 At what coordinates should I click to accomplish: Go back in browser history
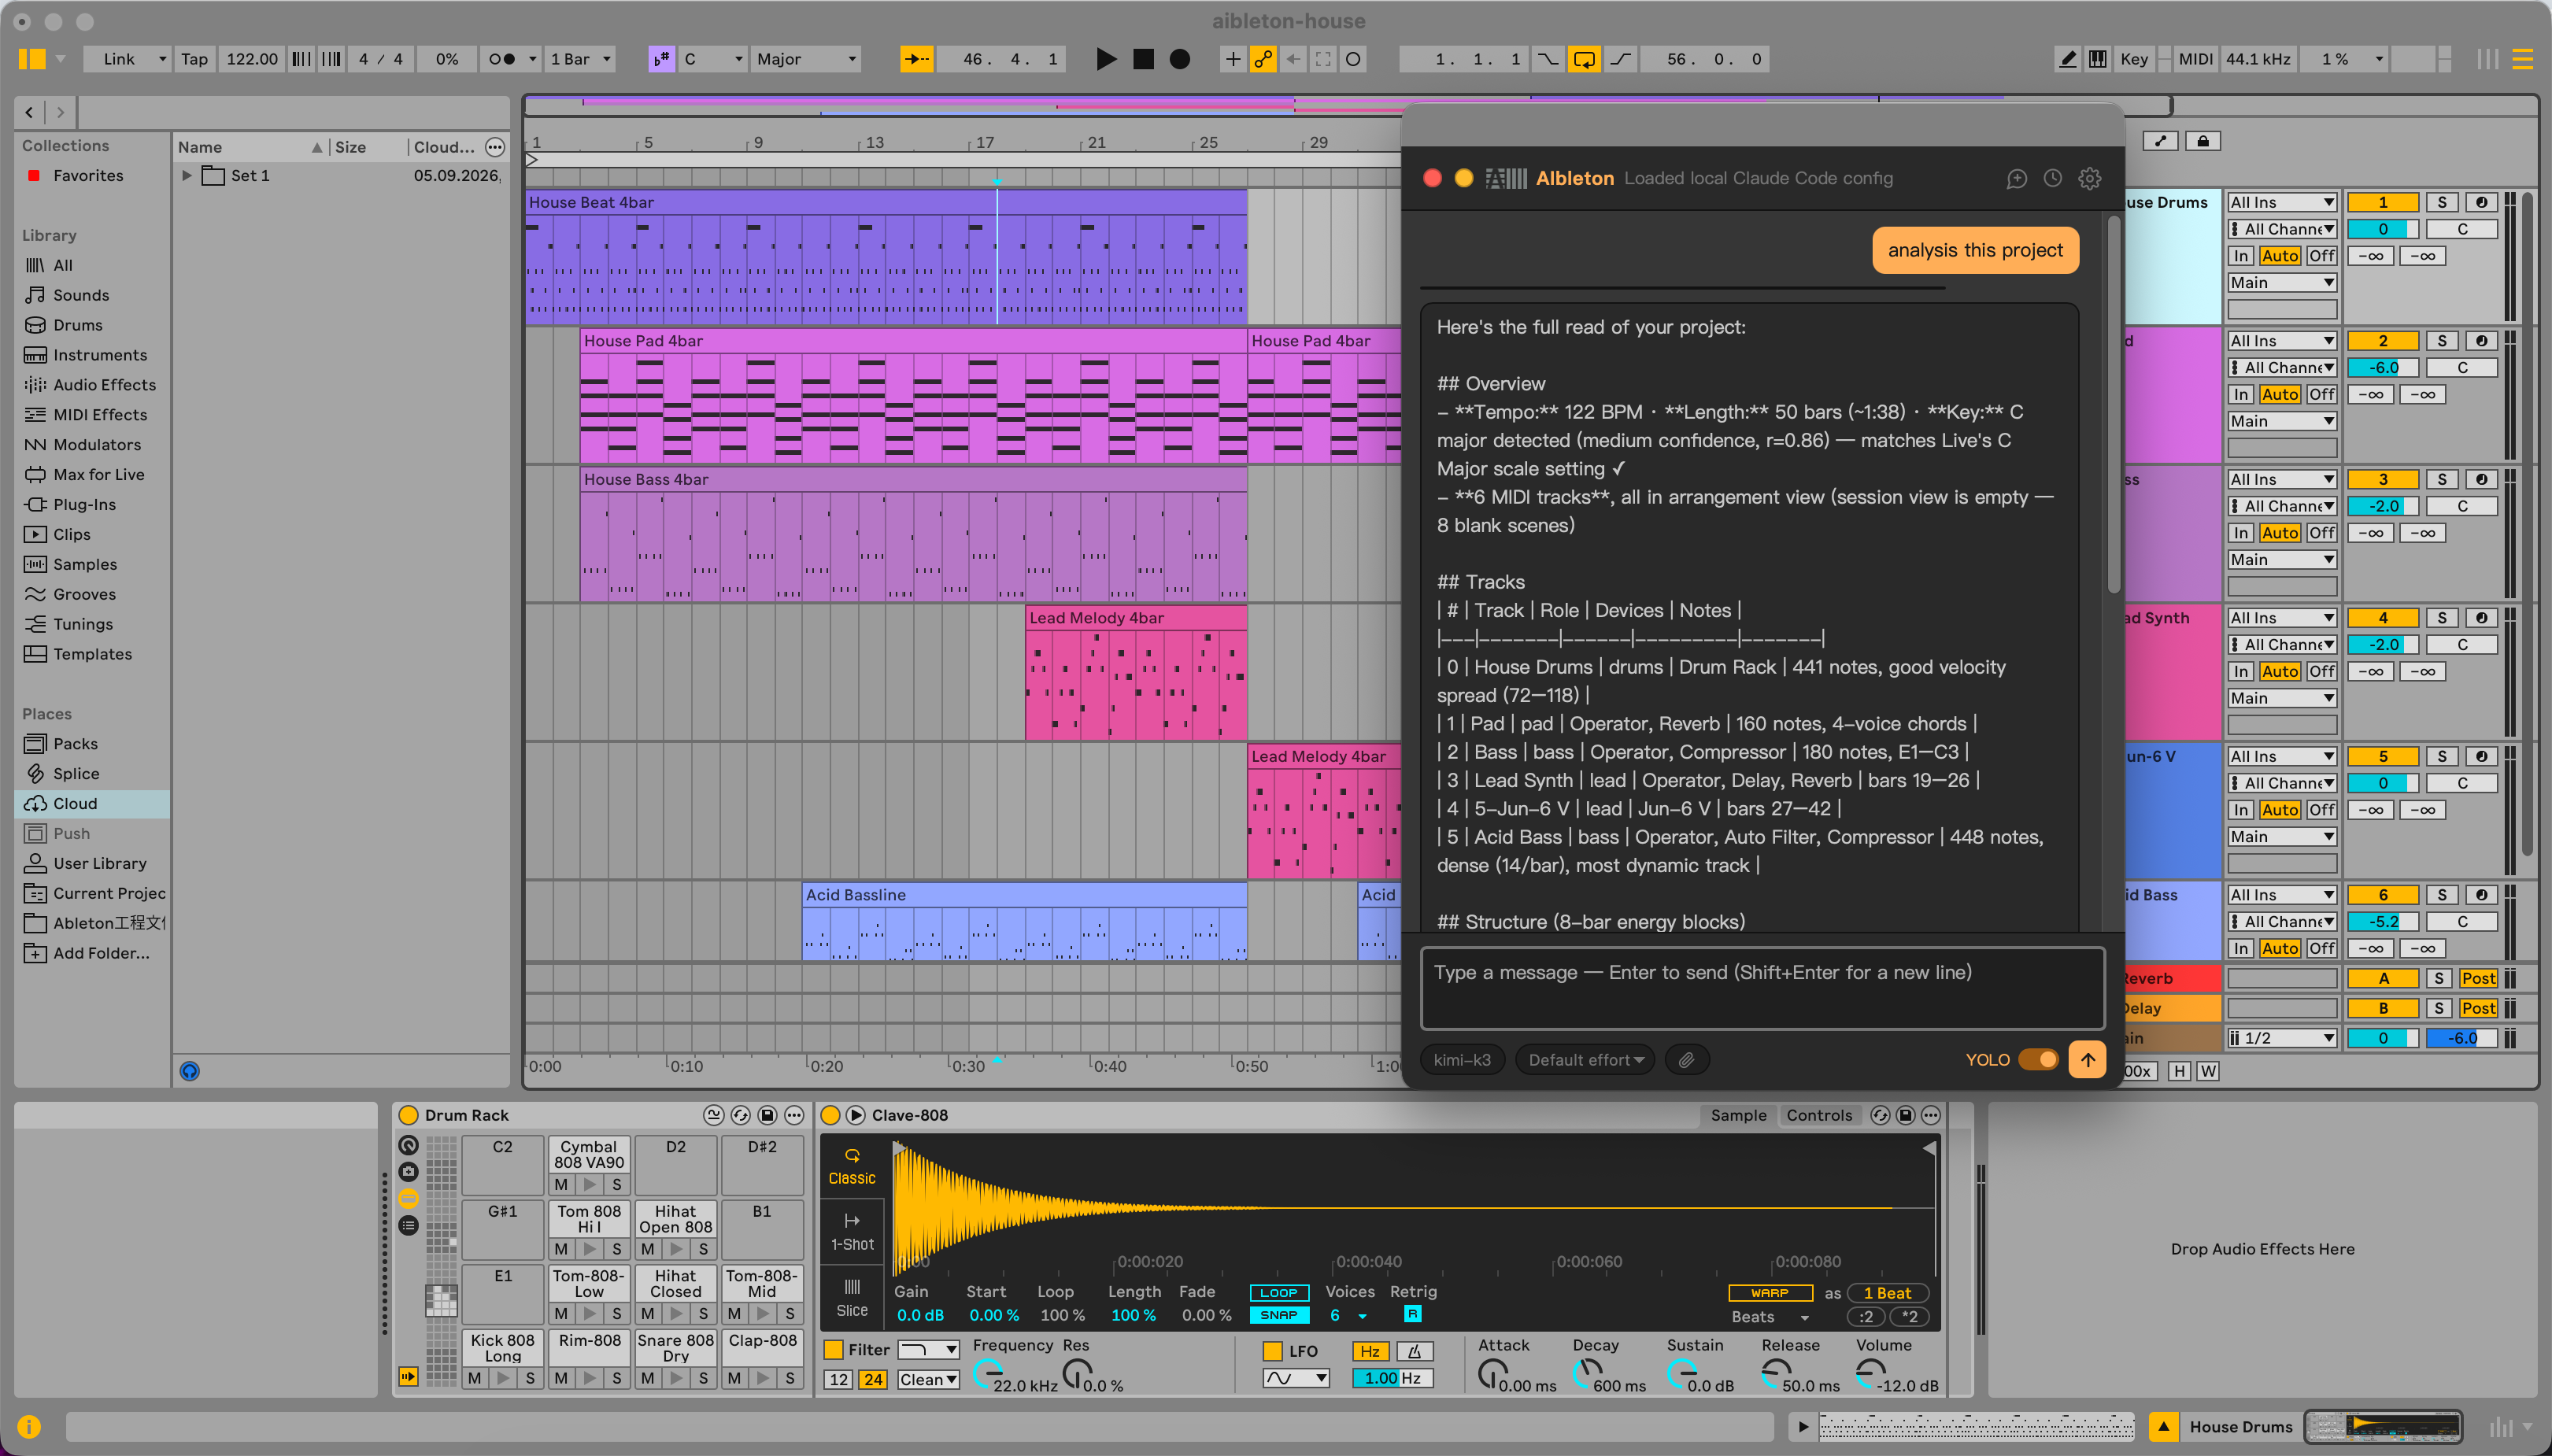[29, 112]
